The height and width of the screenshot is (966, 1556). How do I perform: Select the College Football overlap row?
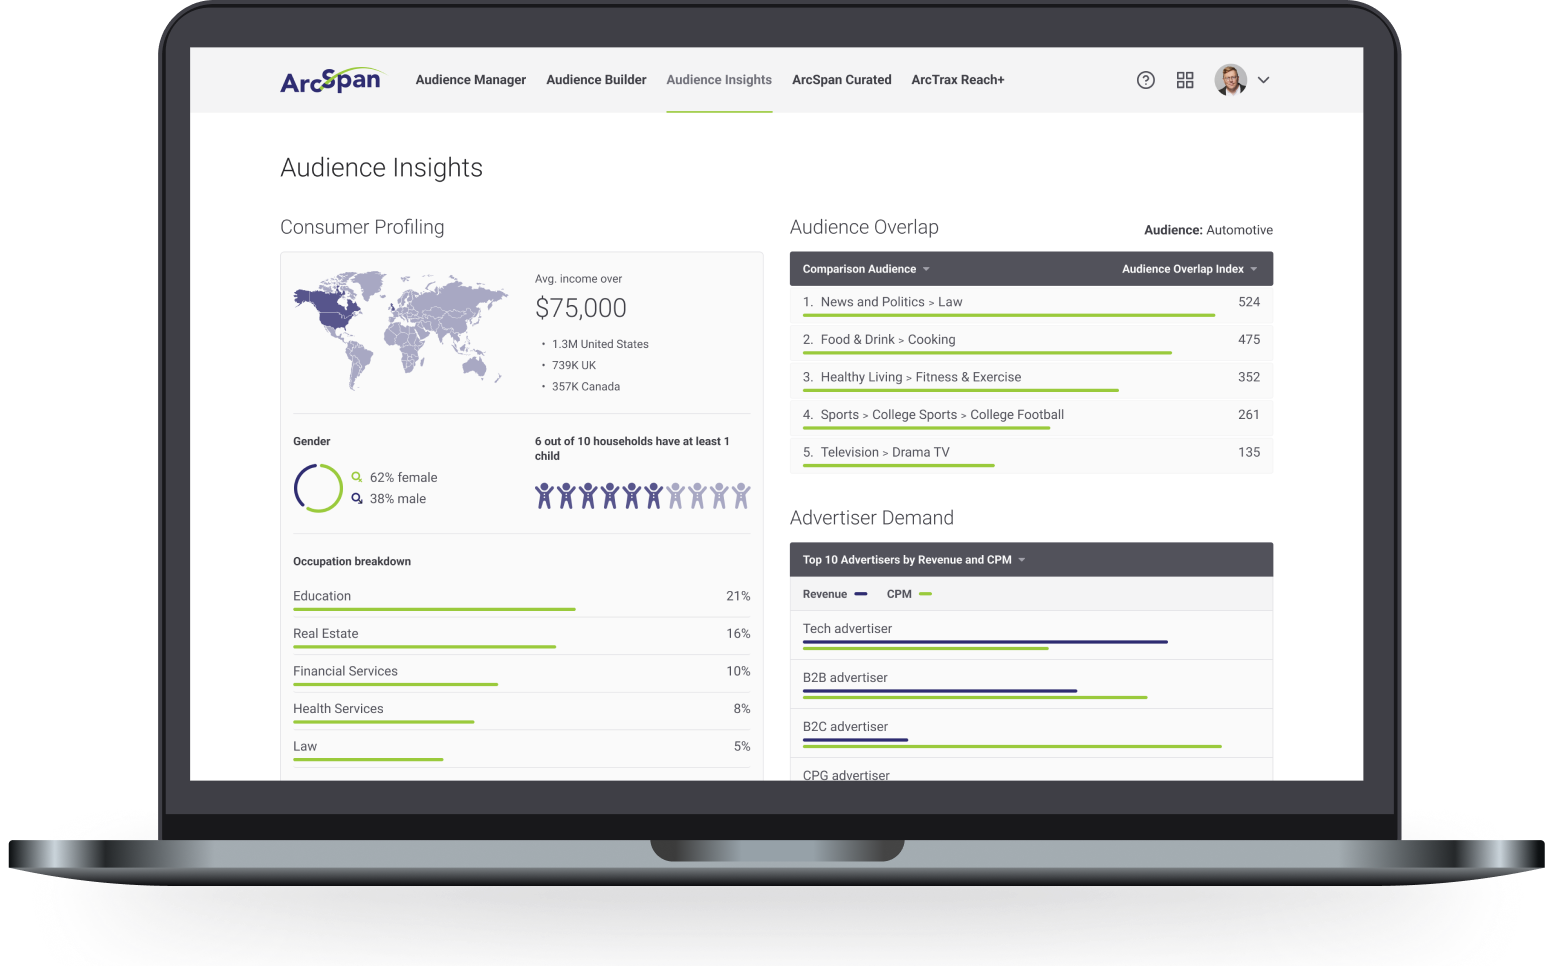pos(1031,416)
